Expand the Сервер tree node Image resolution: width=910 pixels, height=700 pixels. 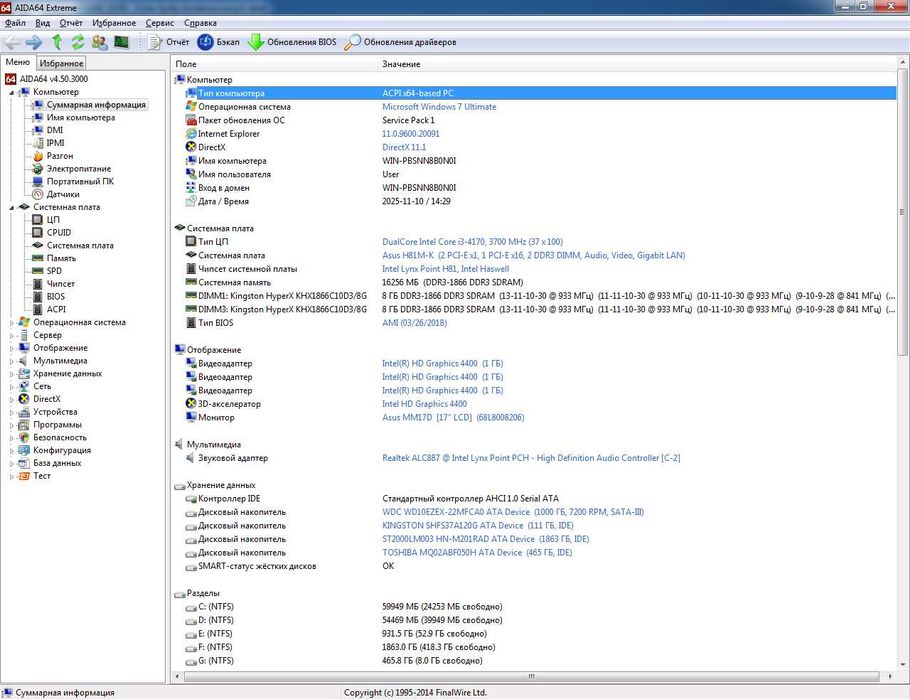click(x=11, y=335)
